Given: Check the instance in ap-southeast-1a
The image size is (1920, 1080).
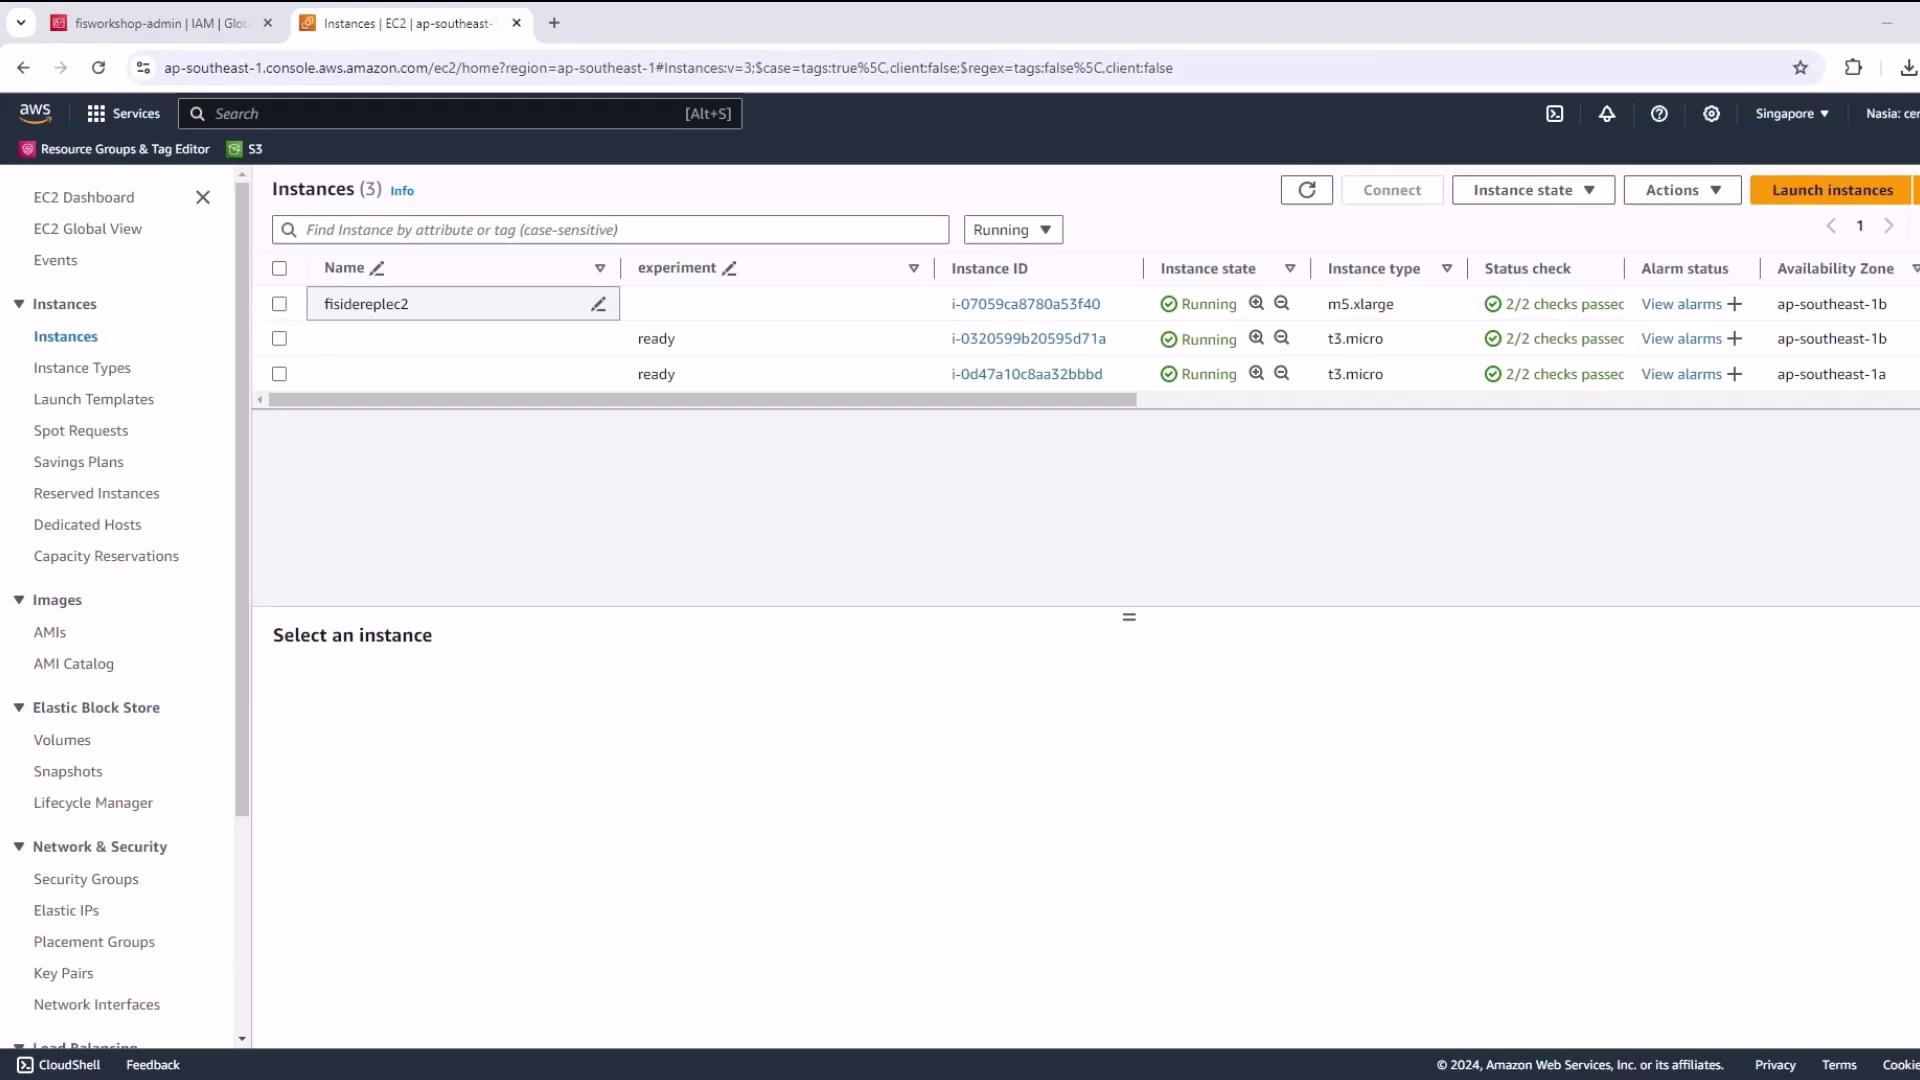Looking at the screenshot, I should 279,374.
